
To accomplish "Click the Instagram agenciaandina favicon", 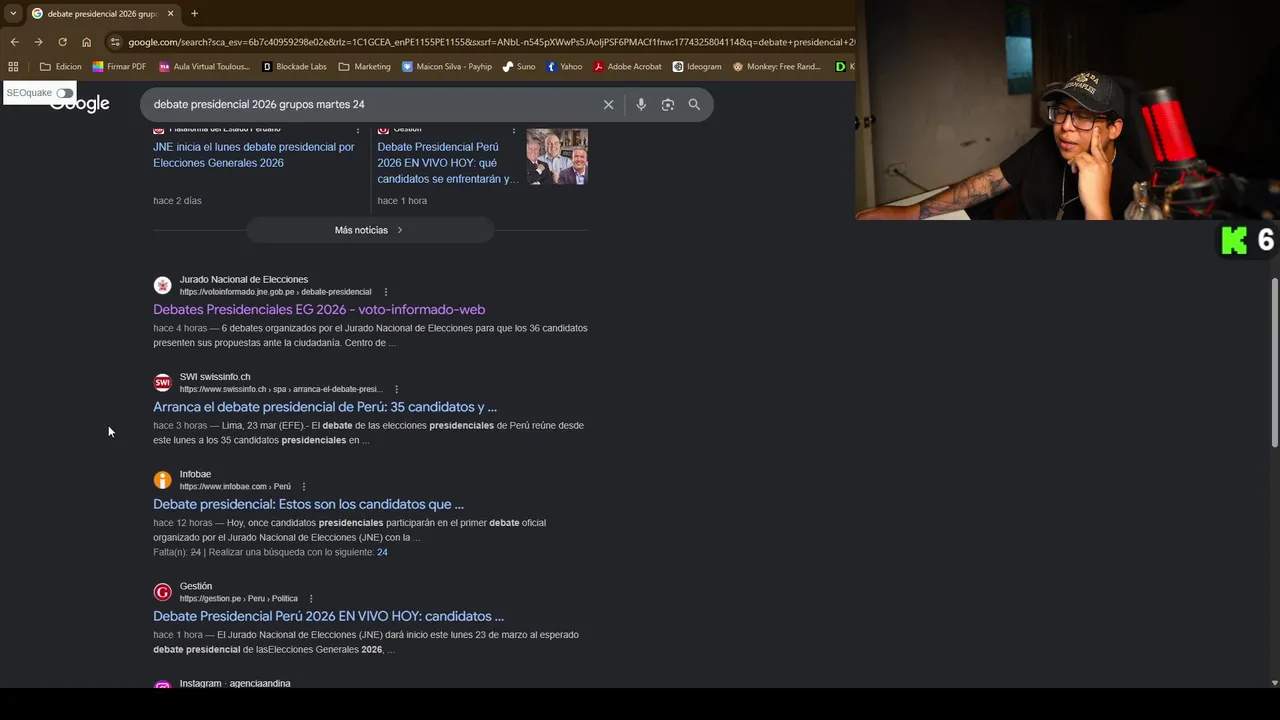I will pyautogui.click(x=162, y=685).
